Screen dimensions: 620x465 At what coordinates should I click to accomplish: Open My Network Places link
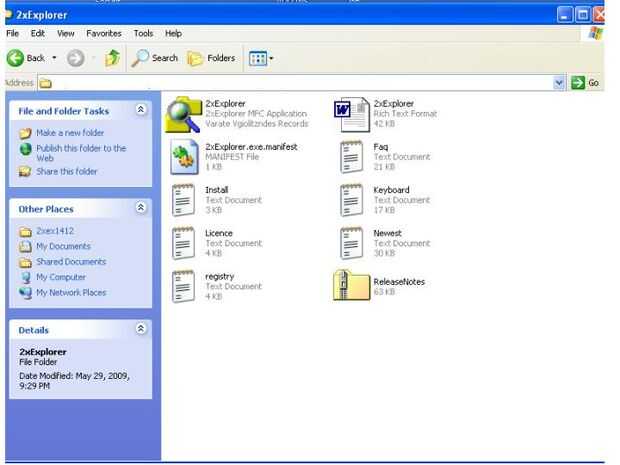tap(71, 293)
